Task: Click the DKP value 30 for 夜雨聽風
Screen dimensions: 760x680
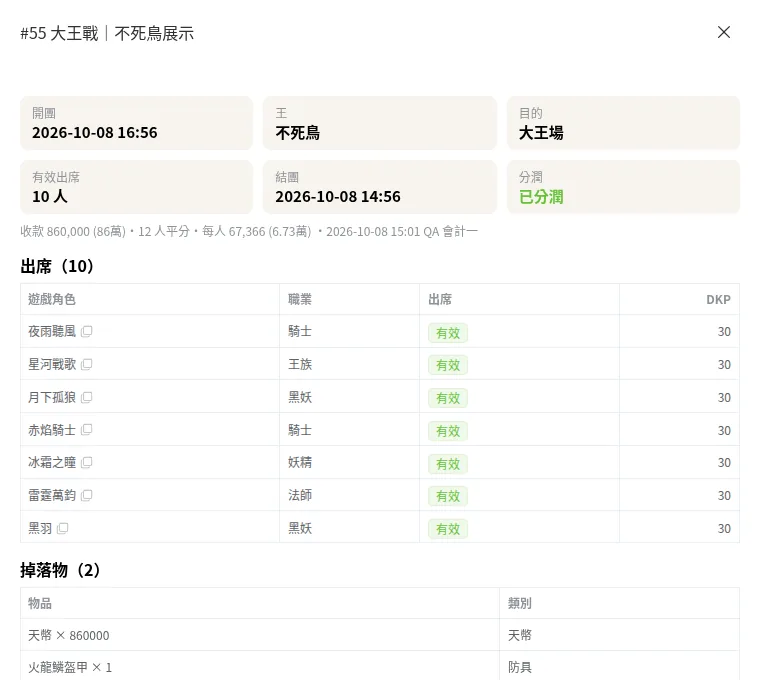Action: pos(724,332)
